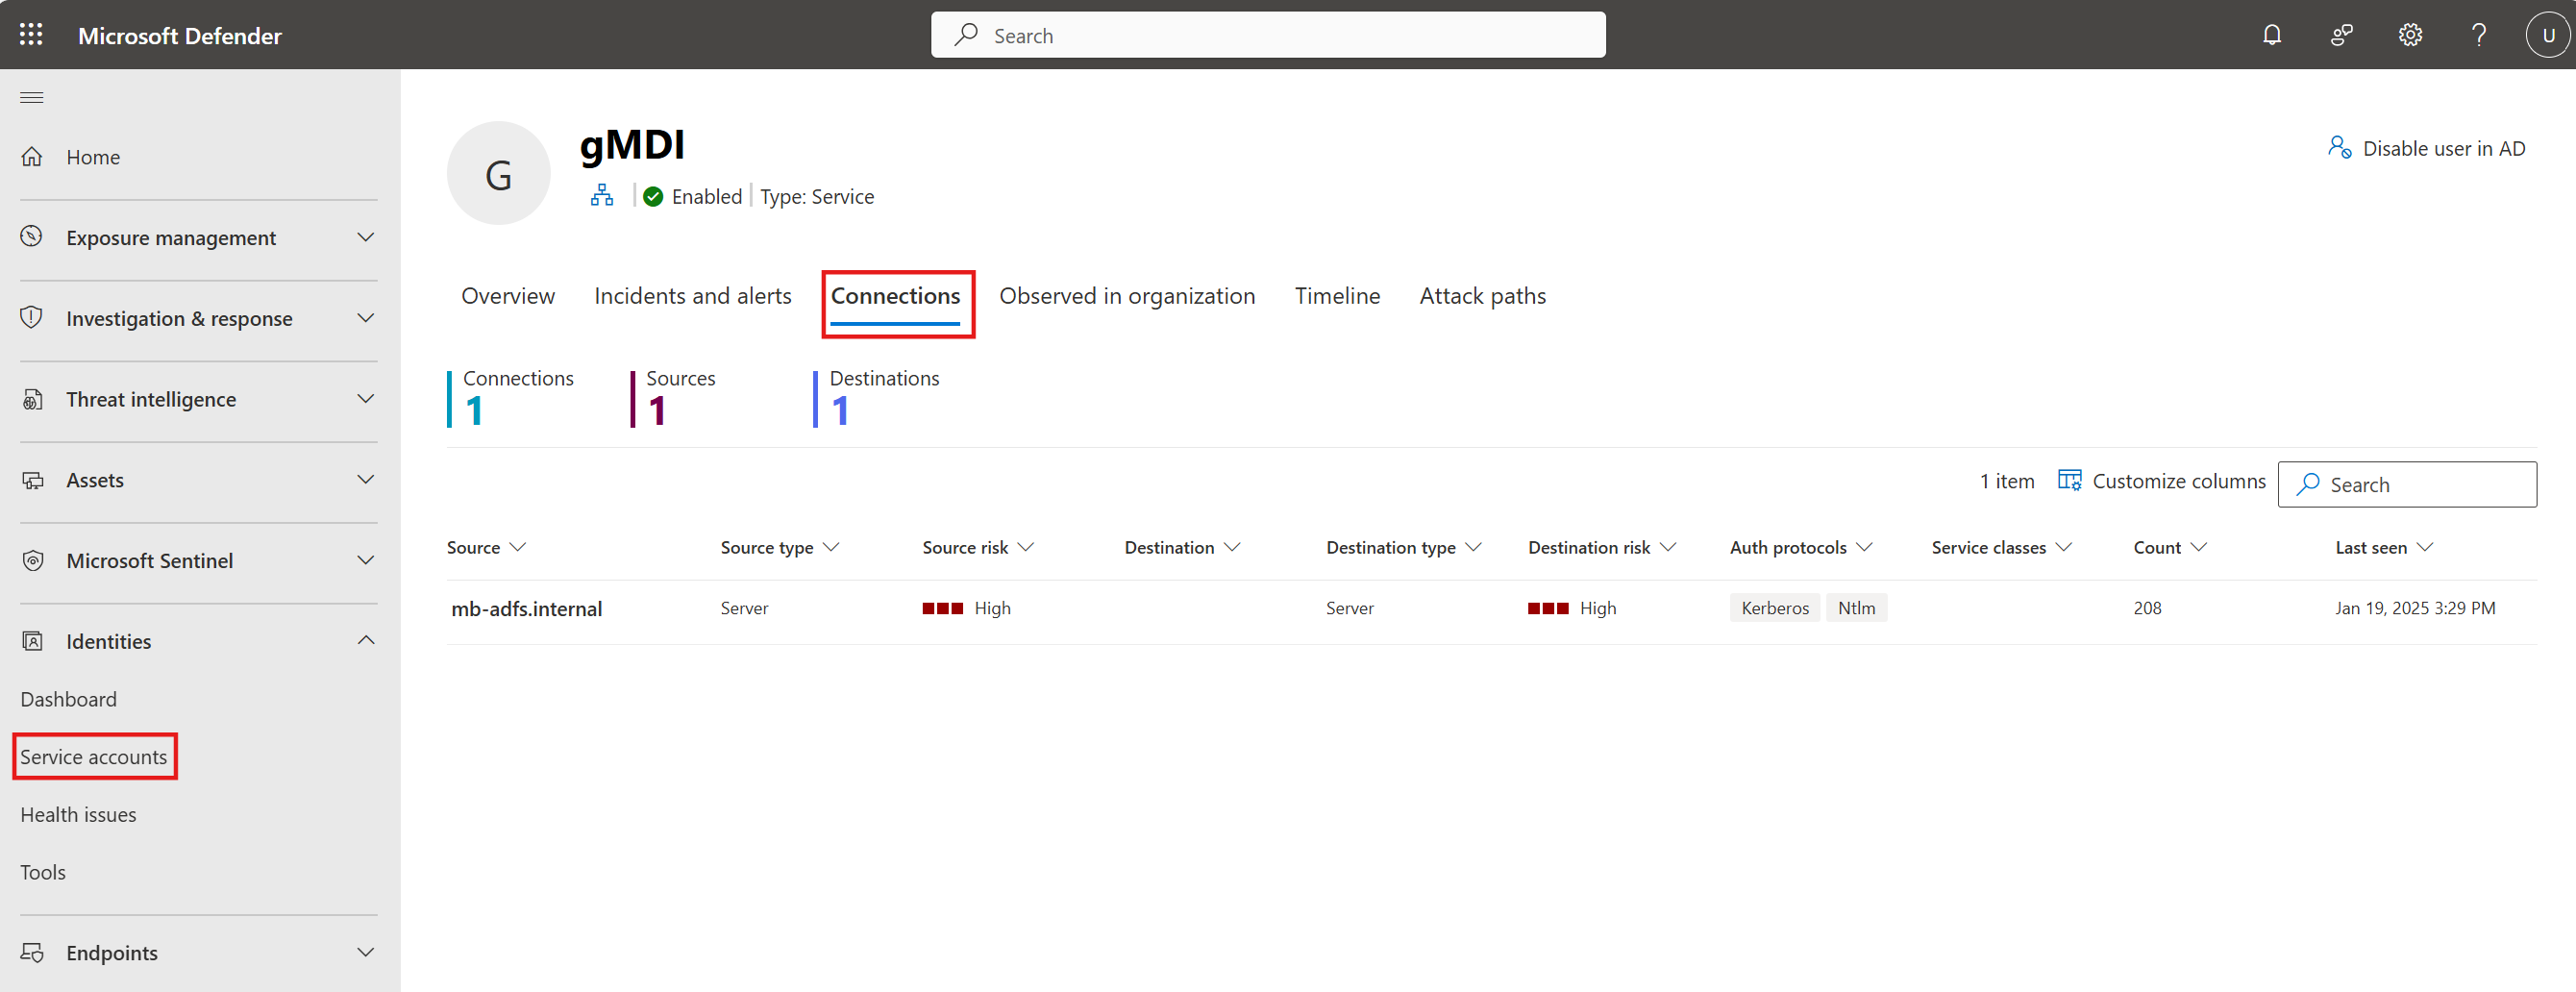Open the settings gear icon

click(x=2409, y=35)
